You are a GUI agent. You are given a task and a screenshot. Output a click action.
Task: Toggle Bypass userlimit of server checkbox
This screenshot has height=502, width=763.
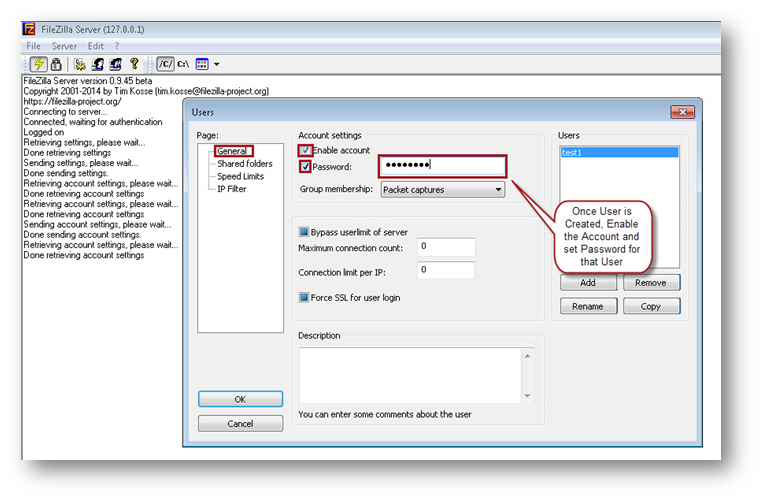[304, 232]
